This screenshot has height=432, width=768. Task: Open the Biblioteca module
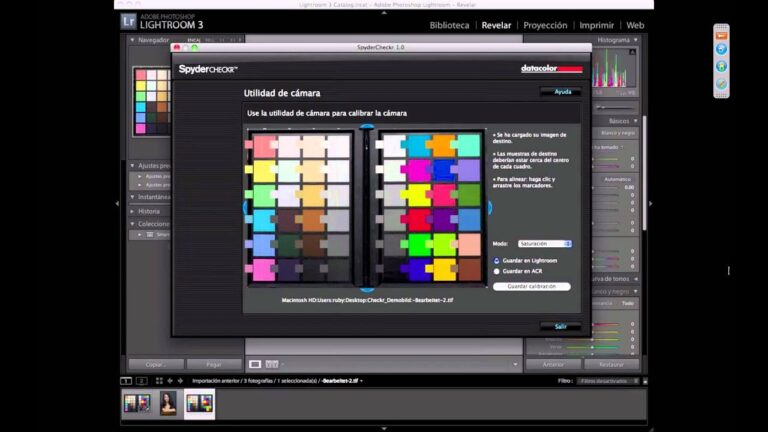[449, 25]
